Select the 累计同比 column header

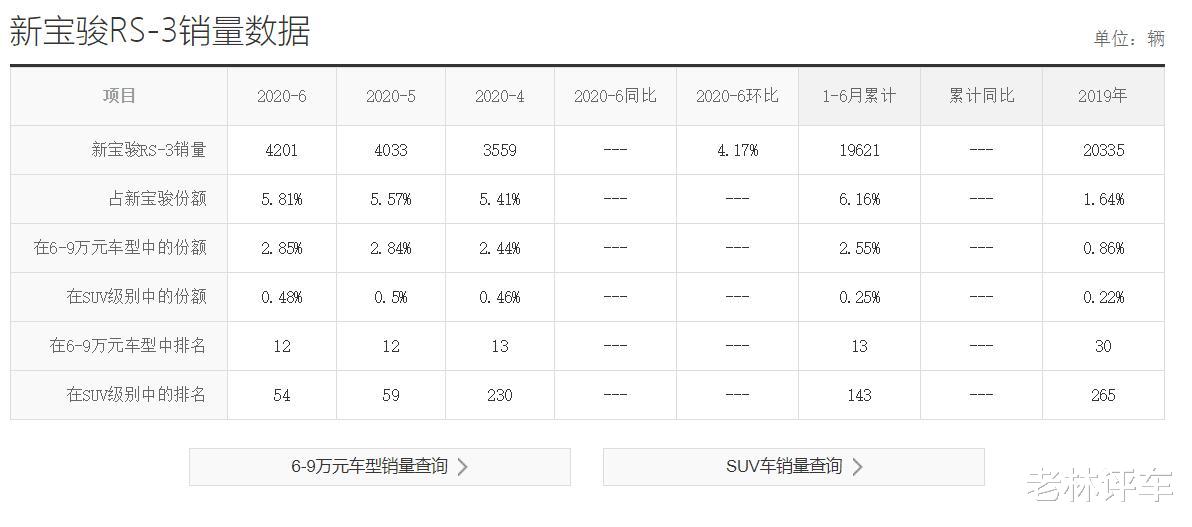(x=981, y=96)
